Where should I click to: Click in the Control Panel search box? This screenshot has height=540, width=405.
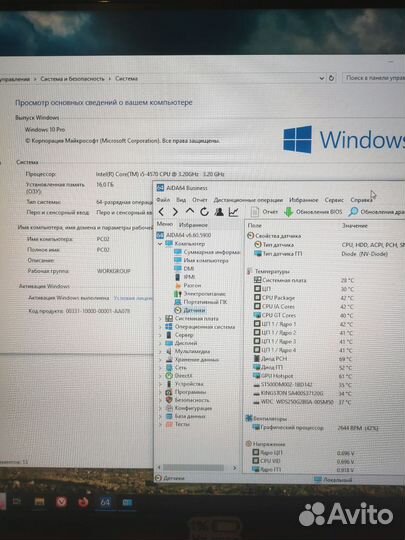374,78
